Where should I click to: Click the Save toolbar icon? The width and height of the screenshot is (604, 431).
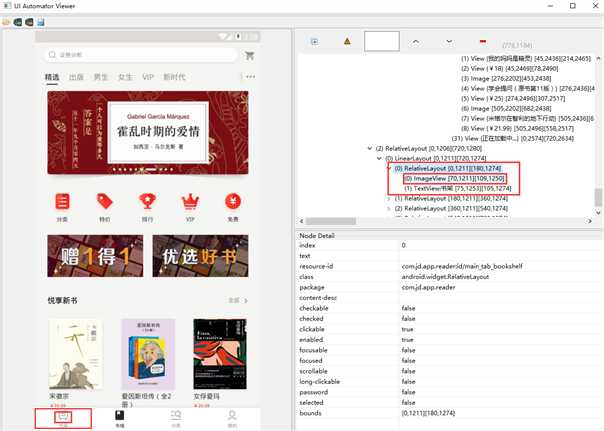coord(41,22)
